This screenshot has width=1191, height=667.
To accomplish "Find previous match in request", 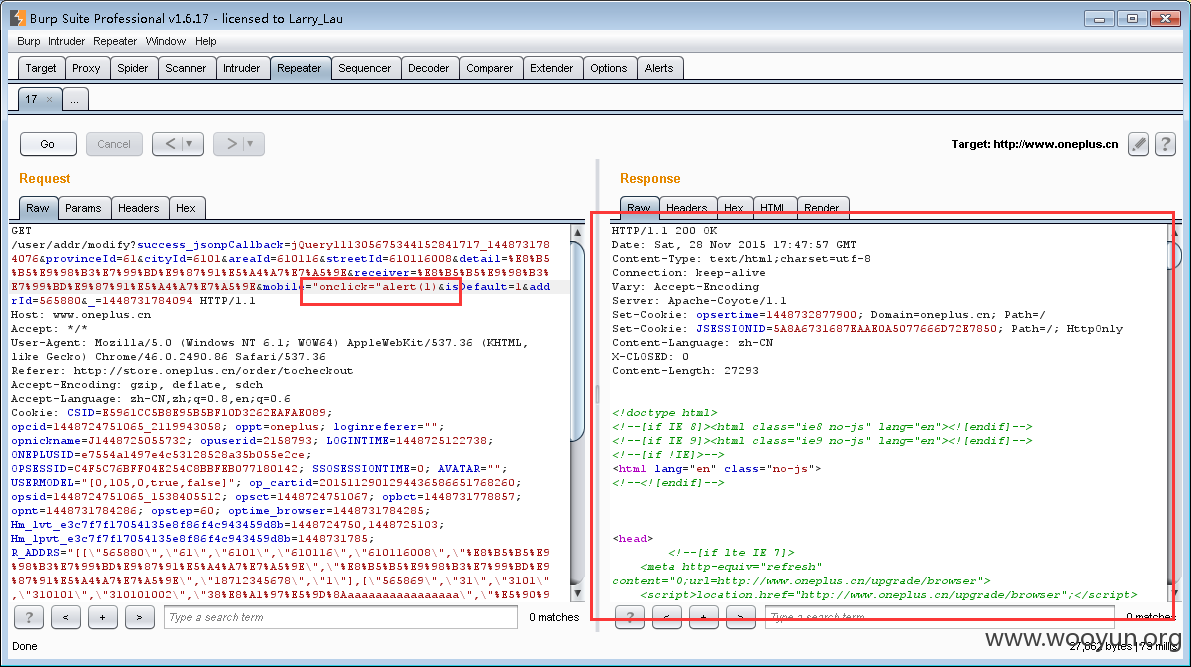I will pos(65,617).
